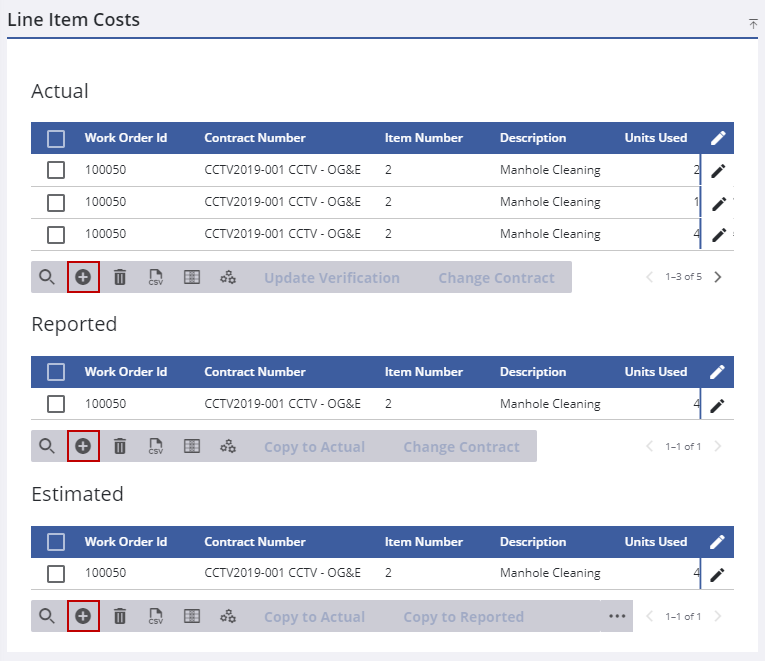Select all rows in Actual table header

[56, 139]
